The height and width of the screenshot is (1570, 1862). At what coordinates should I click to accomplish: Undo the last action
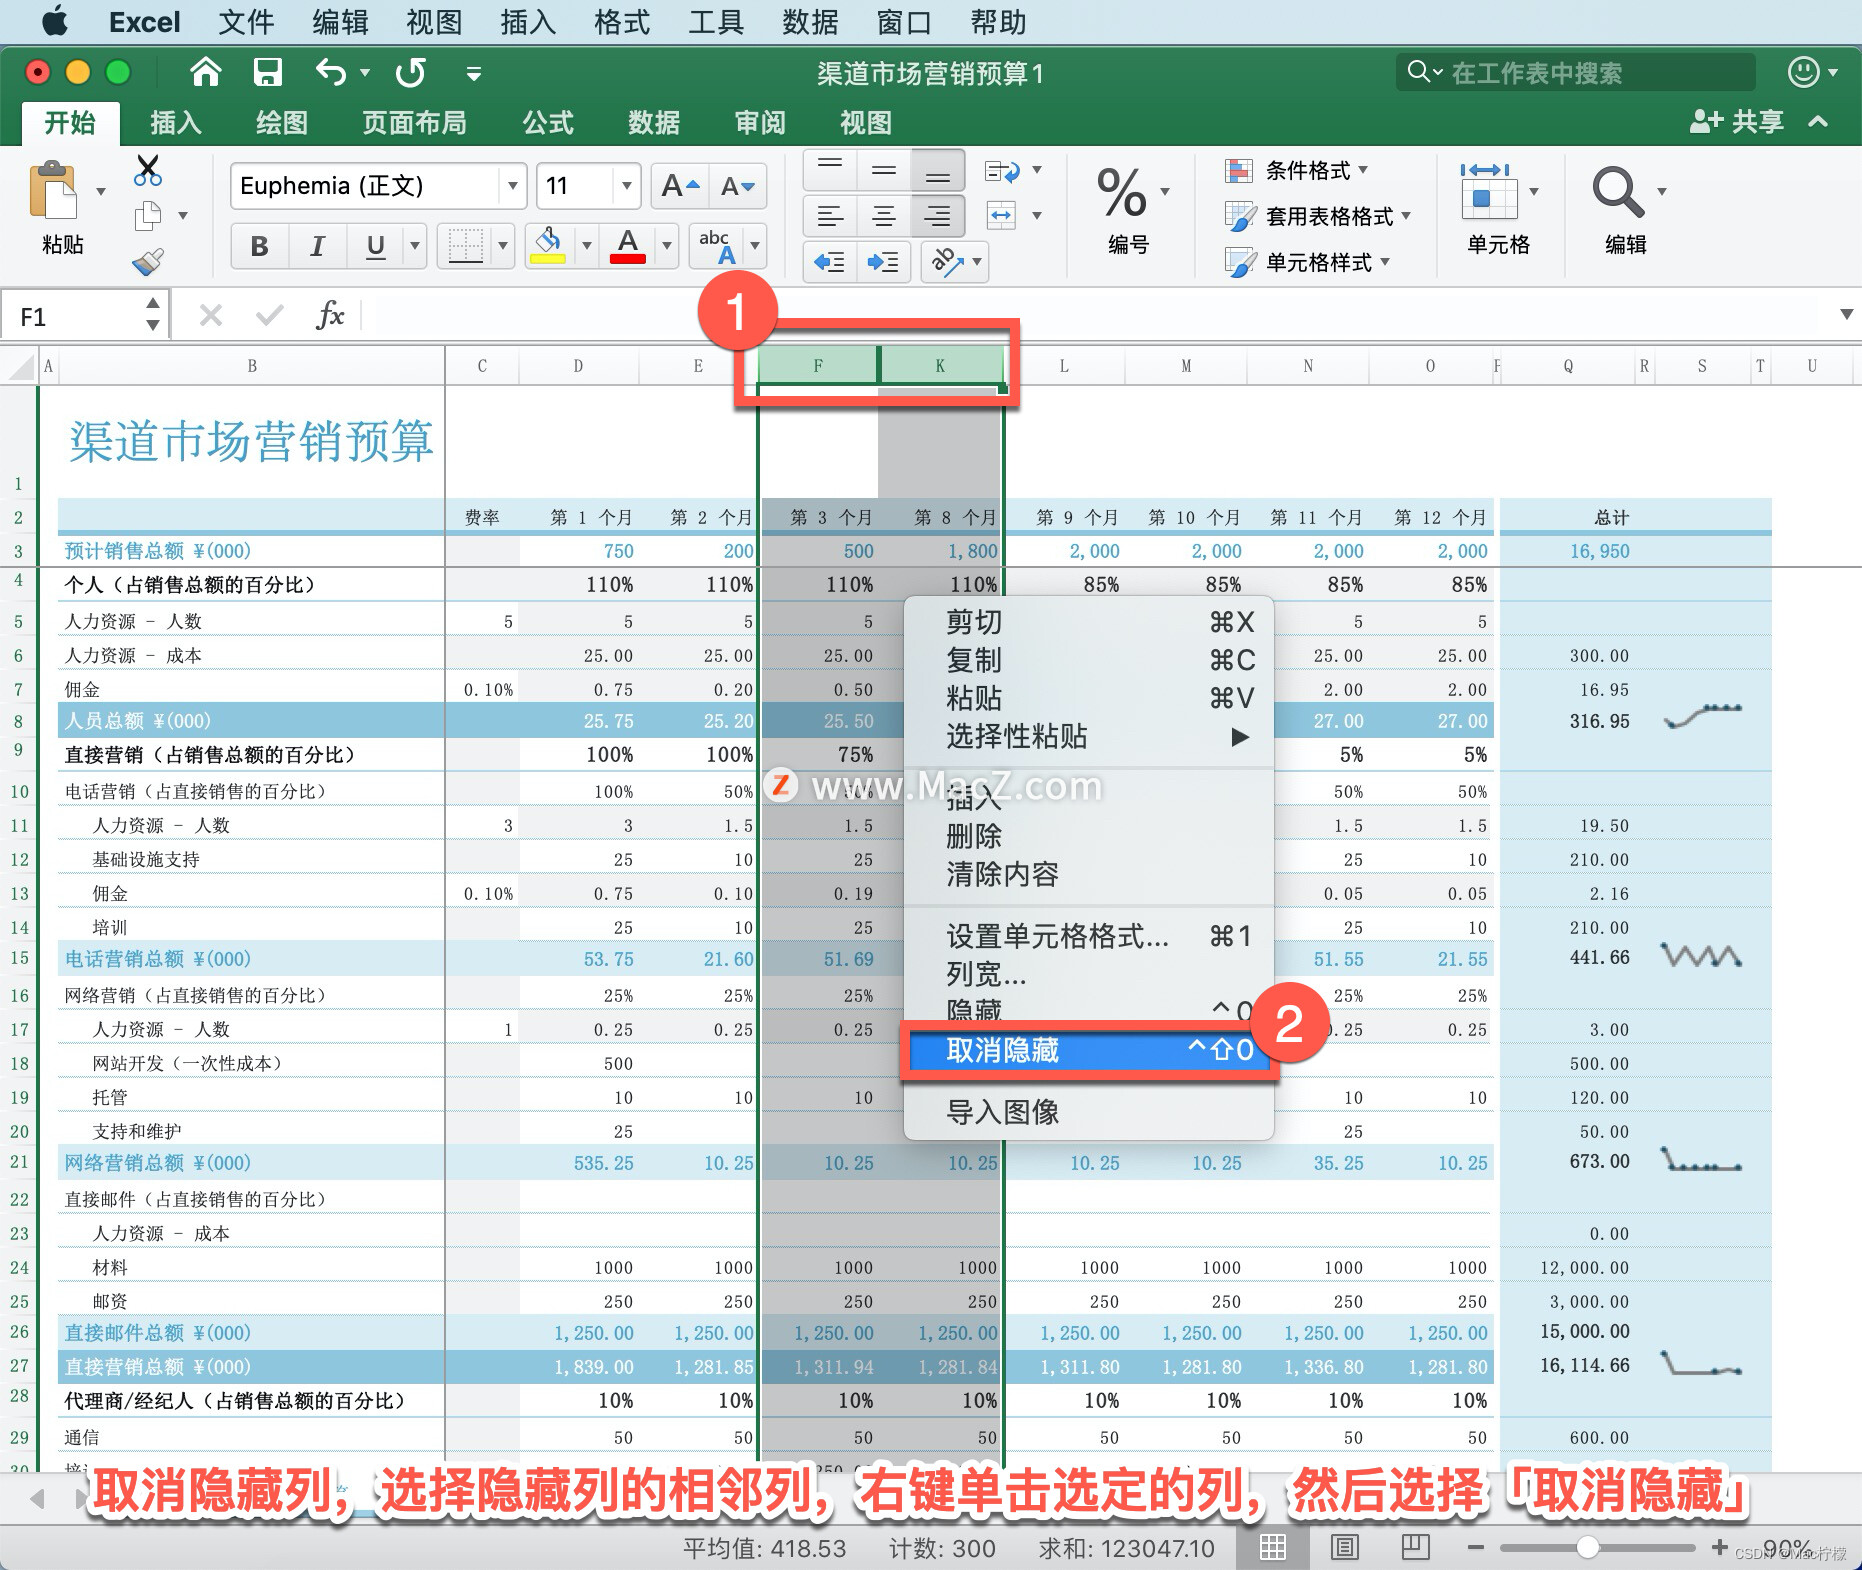tap(331, 72)
